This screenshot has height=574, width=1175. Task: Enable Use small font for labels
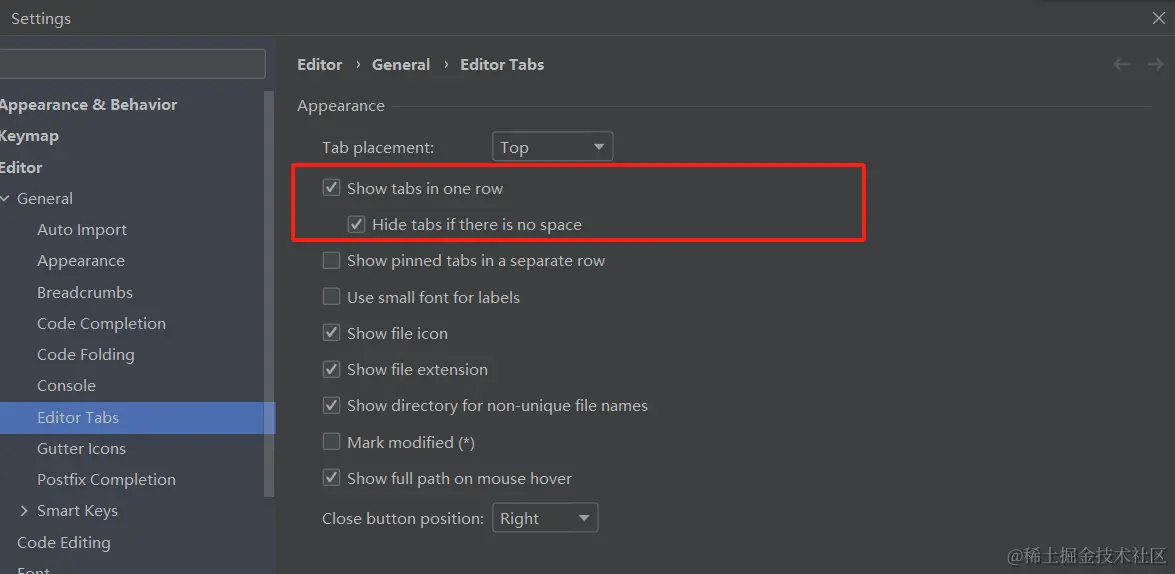(332, 297)
